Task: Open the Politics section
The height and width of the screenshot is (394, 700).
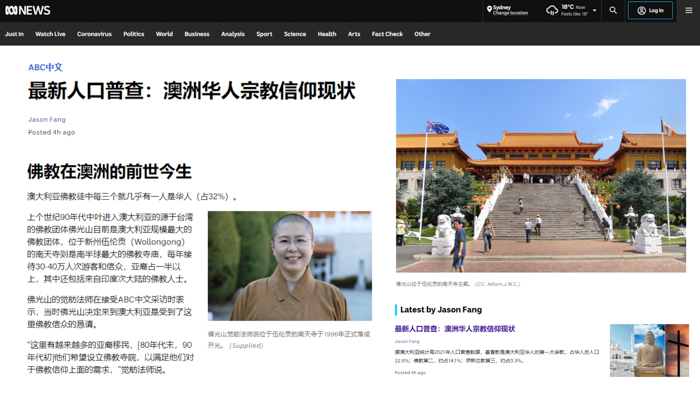Action: pos(133,34)
